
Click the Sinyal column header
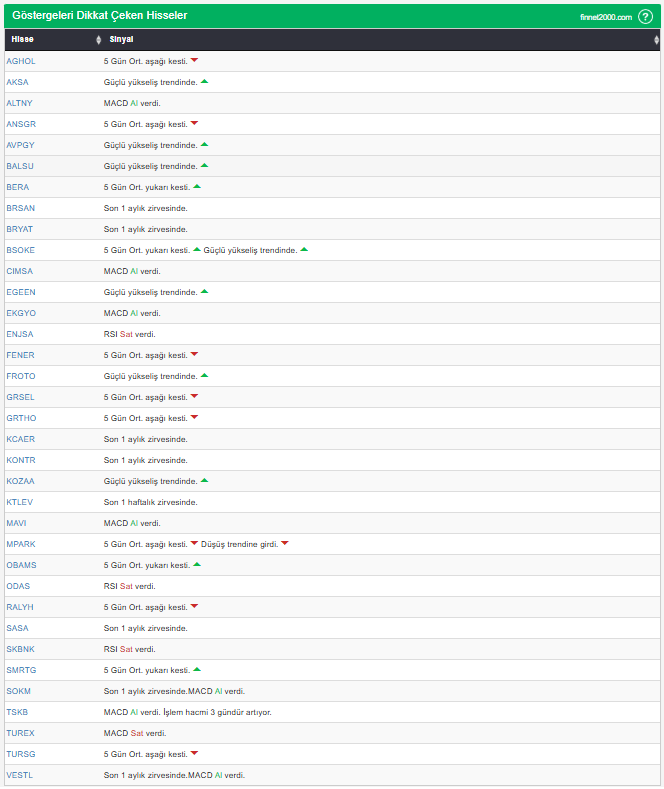tap(121, 40)
